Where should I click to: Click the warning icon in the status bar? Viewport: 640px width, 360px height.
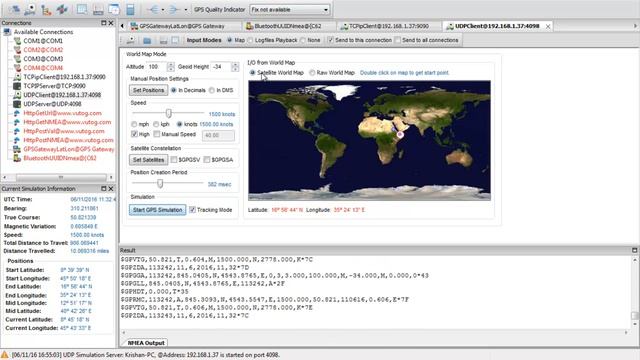4,355
